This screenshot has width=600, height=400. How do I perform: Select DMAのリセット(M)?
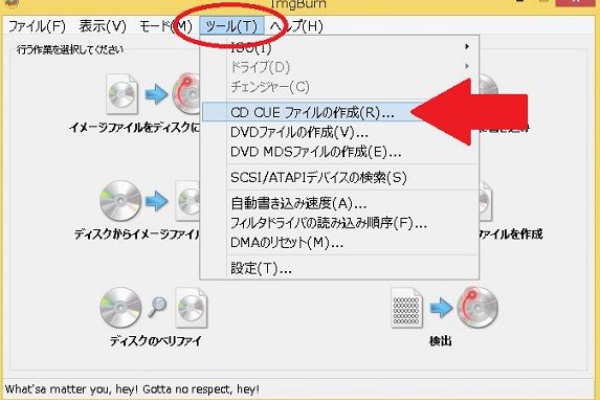(x=340, y=242)
